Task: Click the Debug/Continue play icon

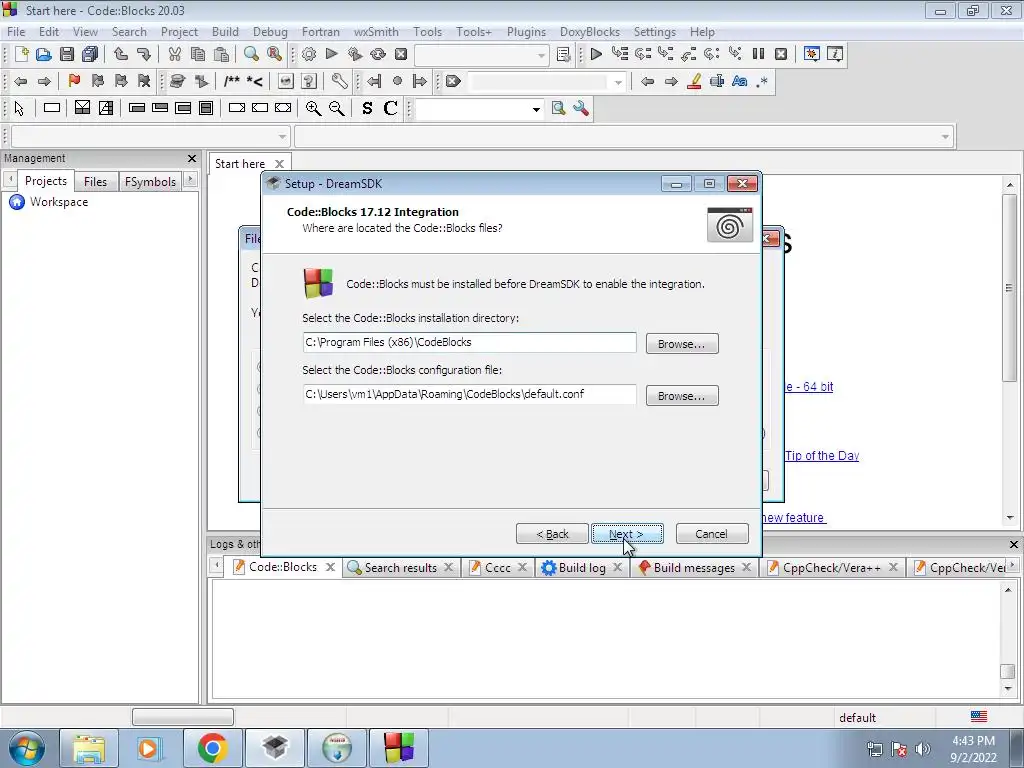Action: 596,54
